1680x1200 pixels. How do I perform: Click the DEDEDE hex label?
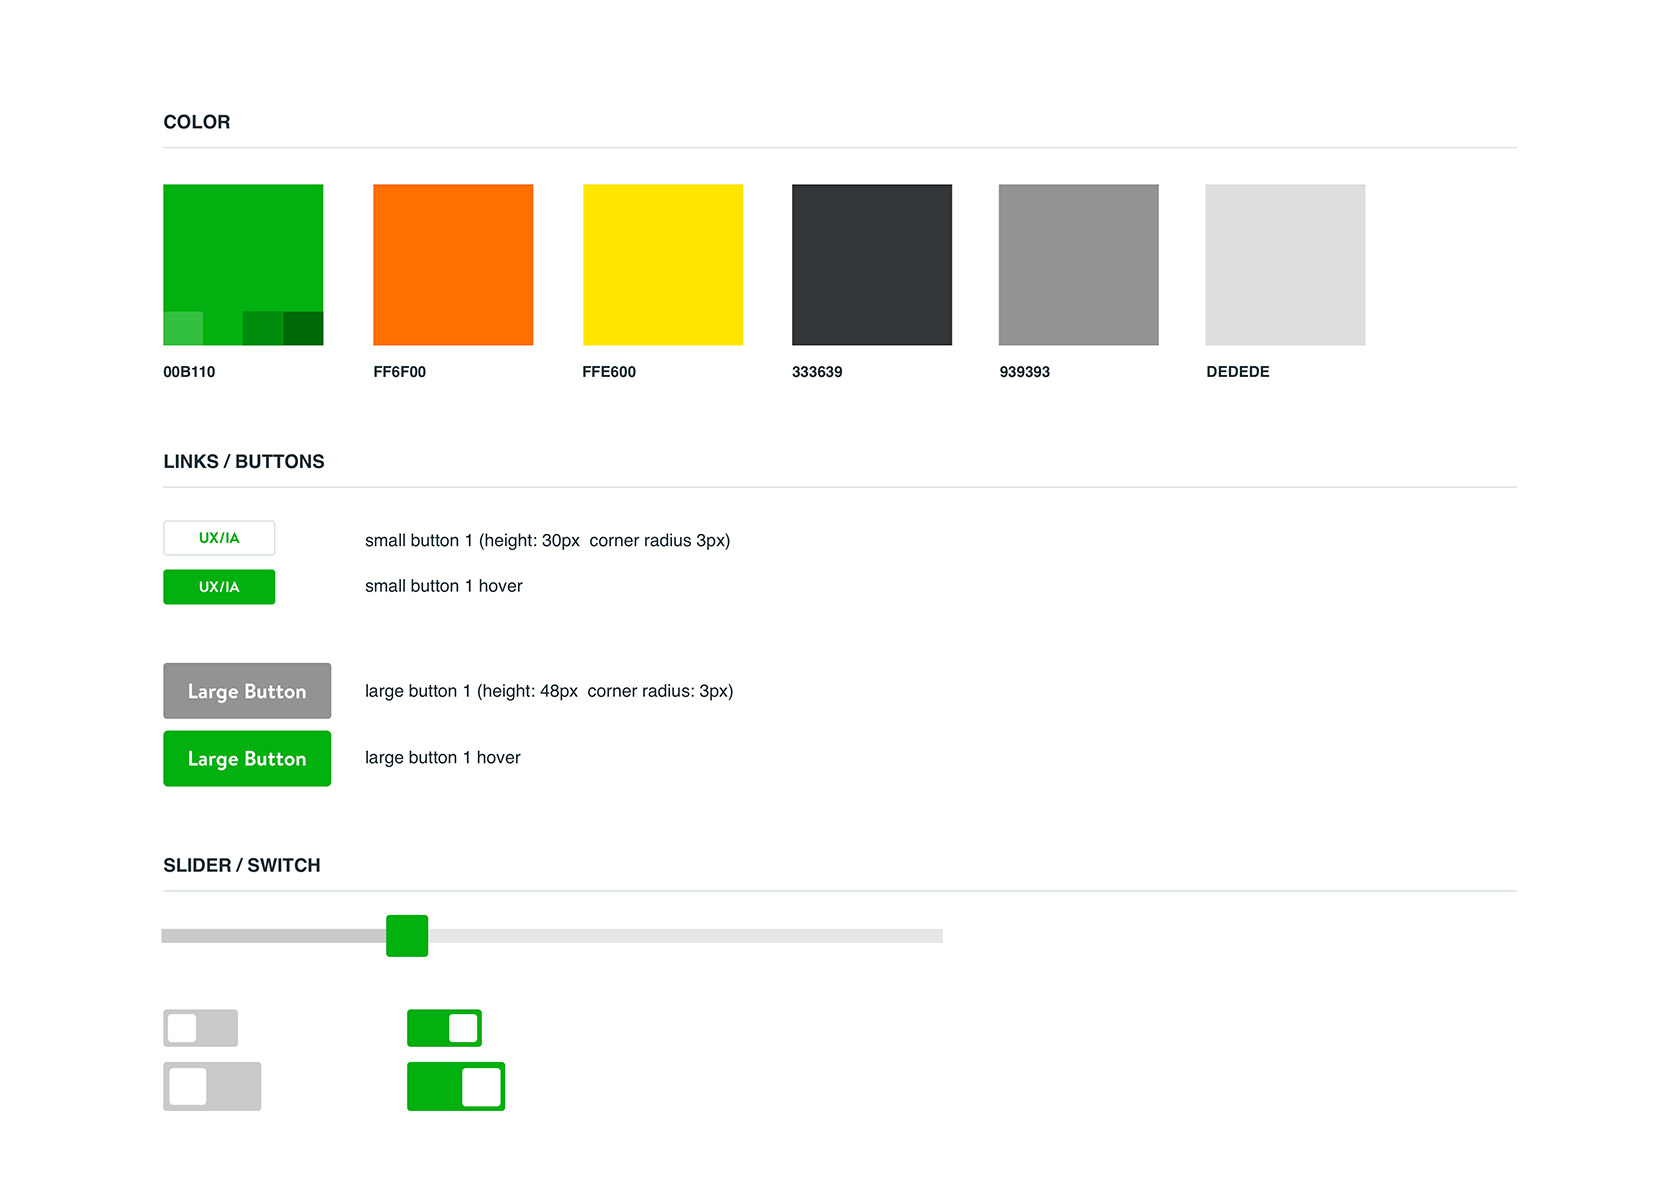click(1238, 372)
